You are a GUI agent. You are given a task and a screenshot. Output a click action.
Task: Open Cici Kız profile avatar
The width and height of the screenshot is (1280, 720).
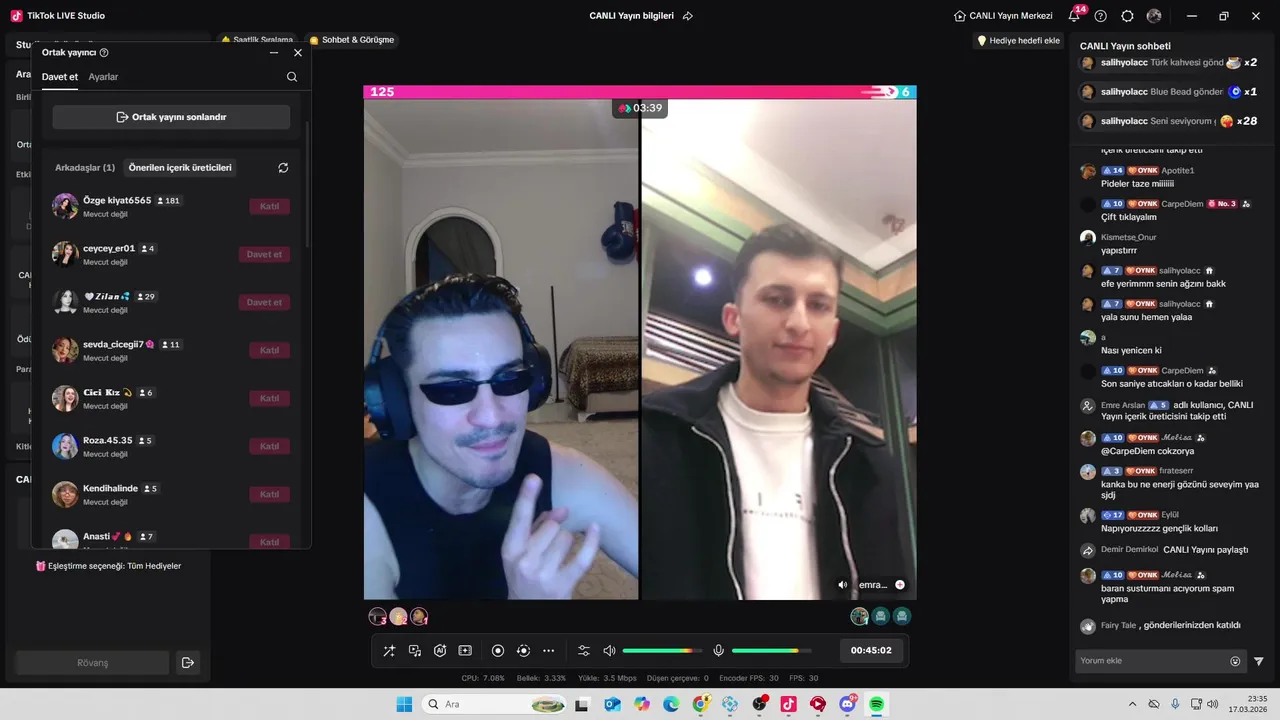tap(65, 398)
